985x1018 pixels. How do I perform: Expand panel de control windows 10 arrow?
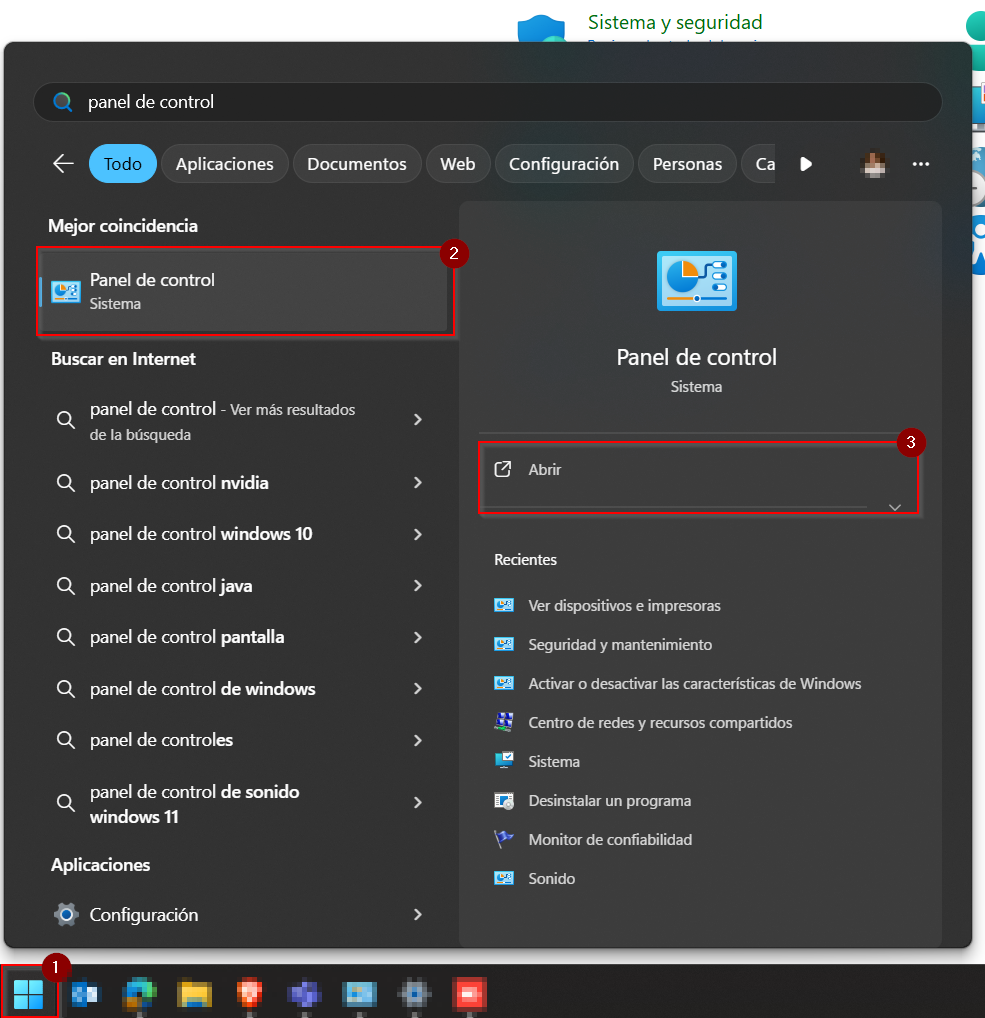pyautogui.click(x=418, y=534)
